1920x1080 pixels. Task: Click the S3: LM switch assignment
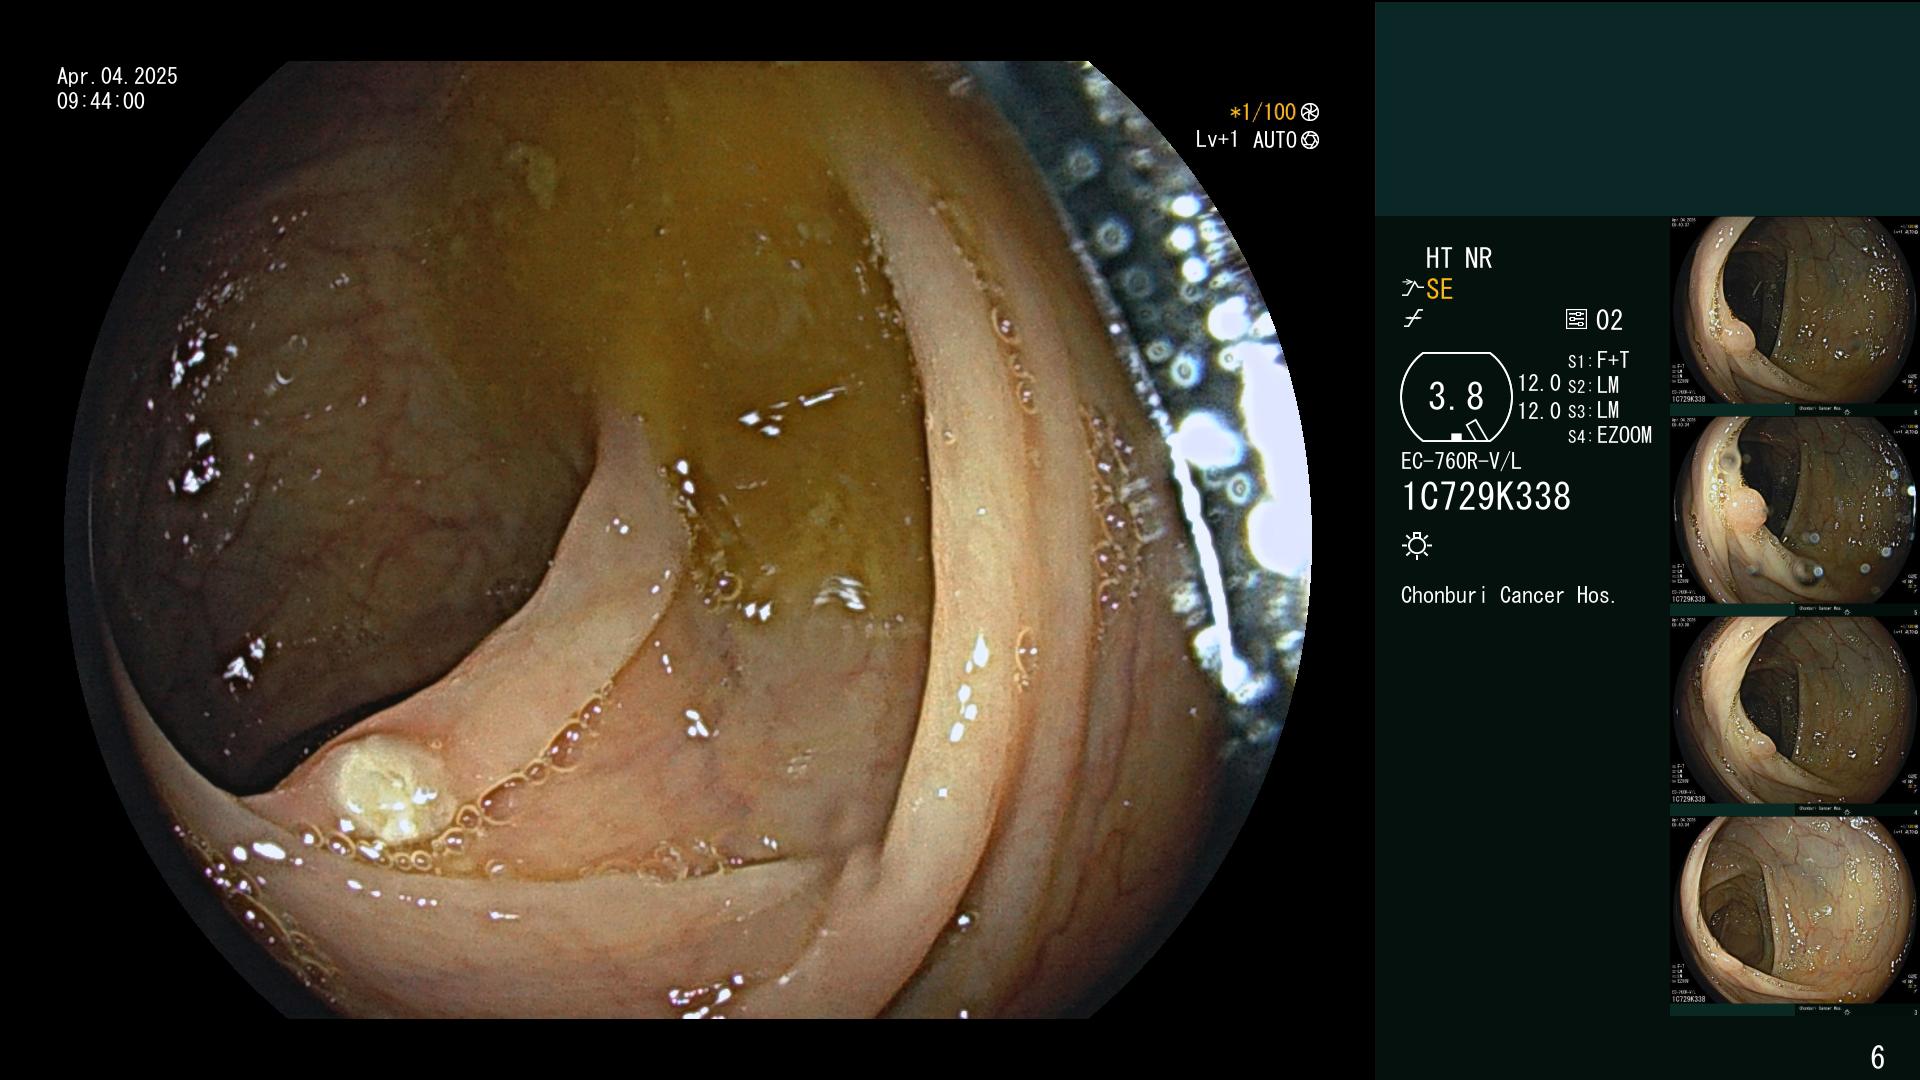[1593, 410]
